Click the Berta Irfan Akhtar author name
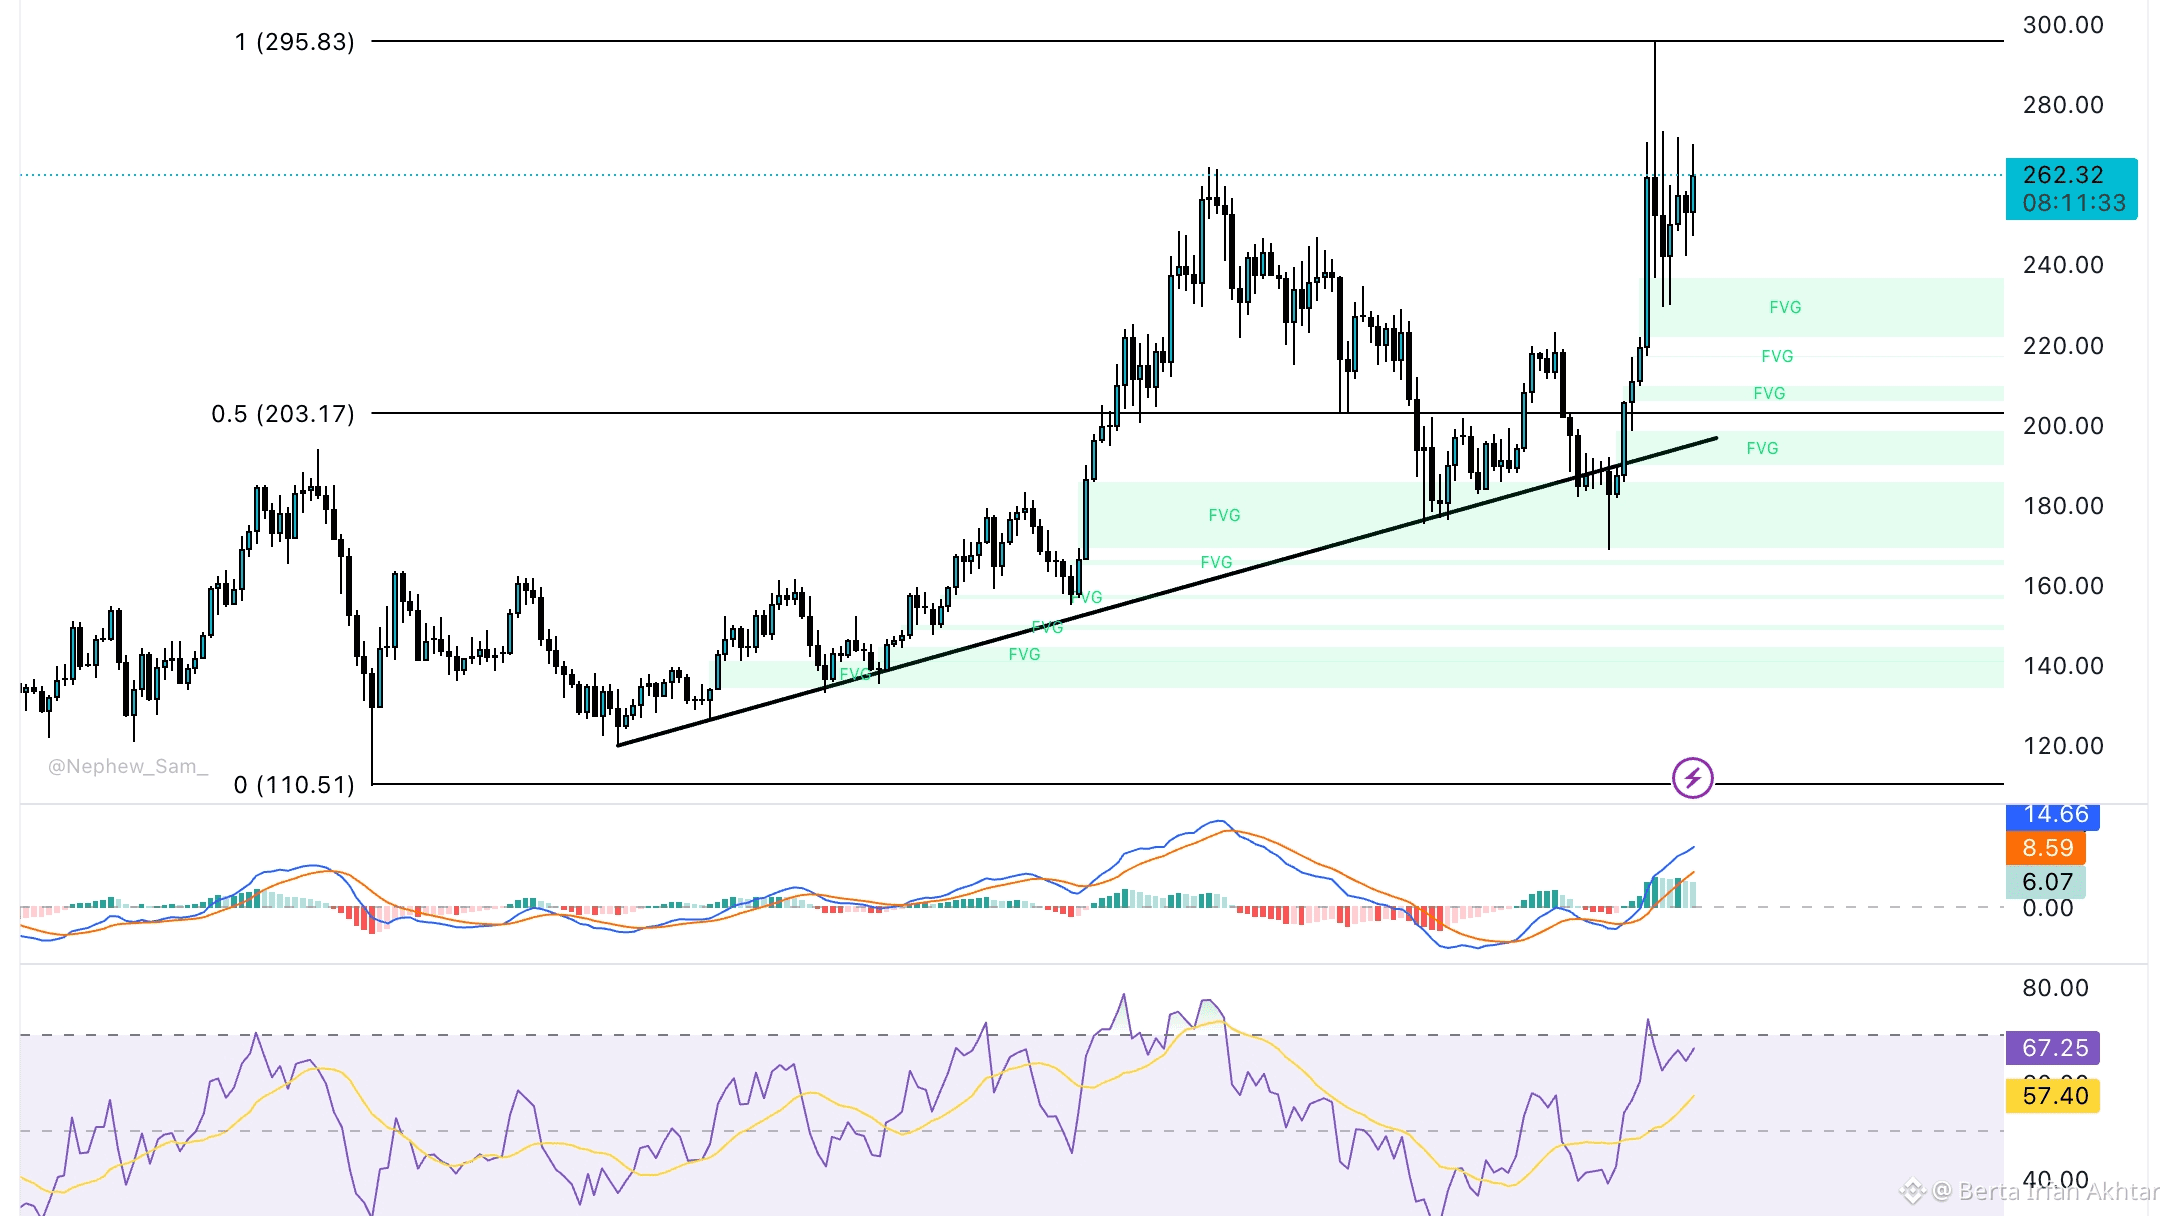The width and height of the screenshot is (2168, 1216). [2058, 1191]
